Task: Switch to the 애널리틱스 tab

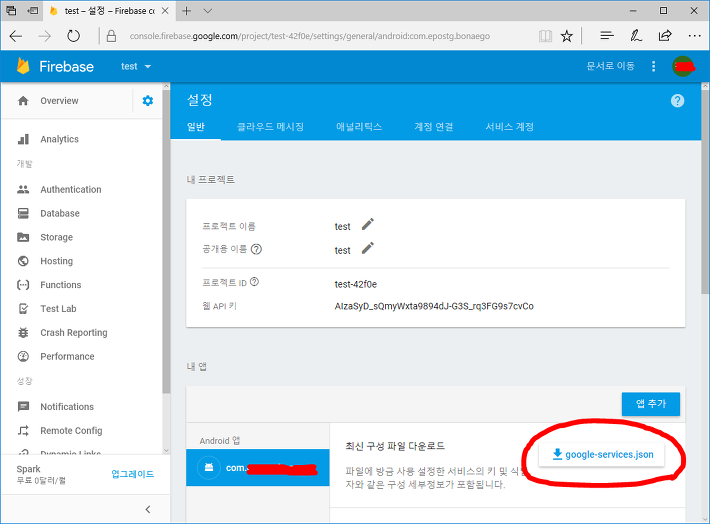Action: click(x=359, y=127)
